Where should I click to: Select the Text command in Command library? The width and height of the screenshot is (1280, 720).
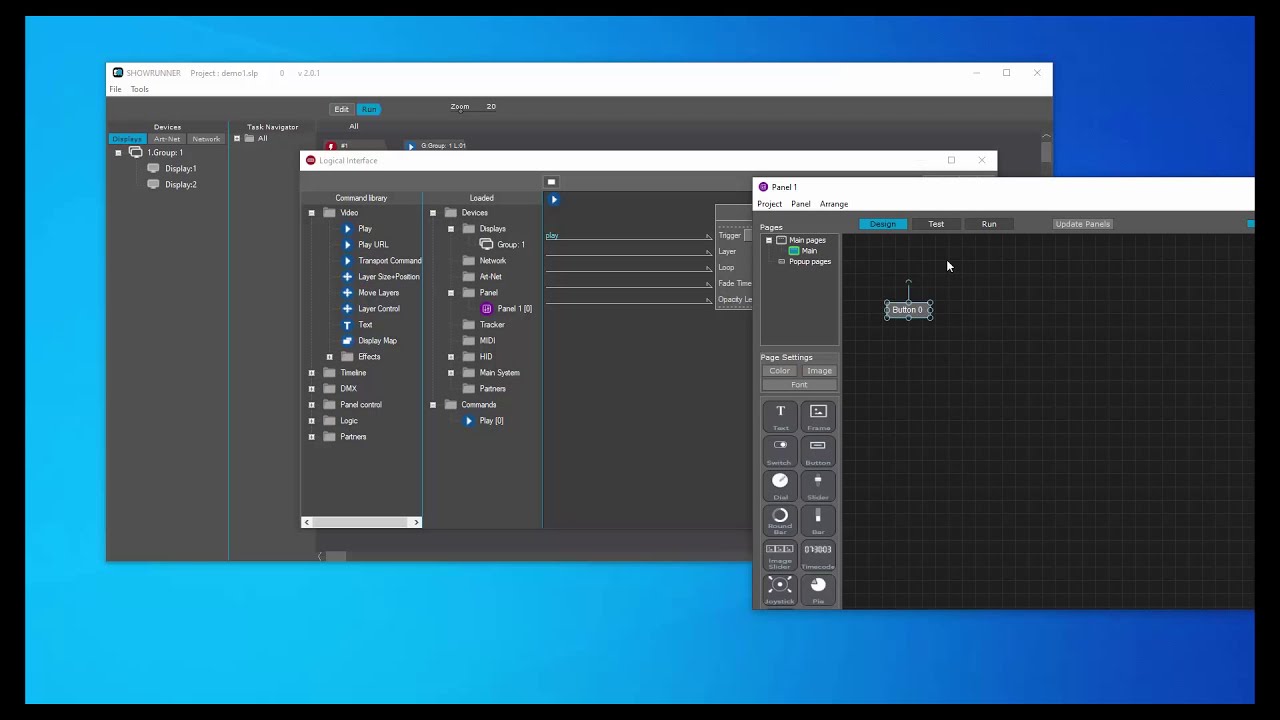pos(357,325)
